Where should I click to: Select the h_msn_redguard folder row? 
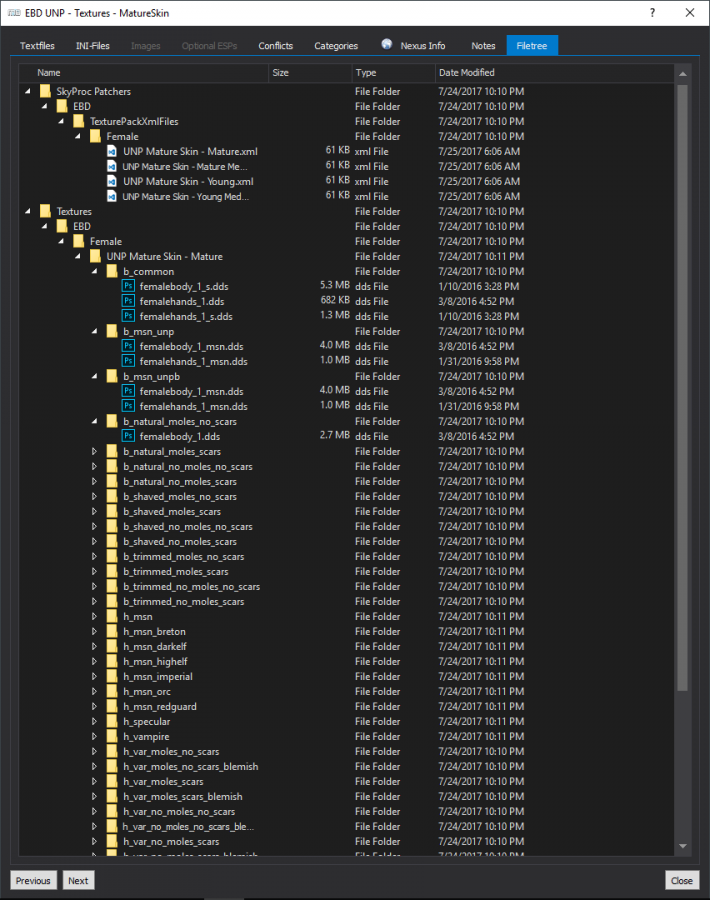[346, 707]
